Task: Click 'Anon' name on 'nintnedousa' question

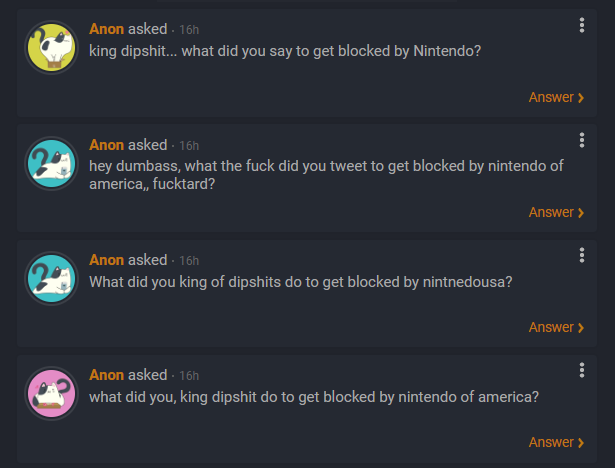Action: 106,260
